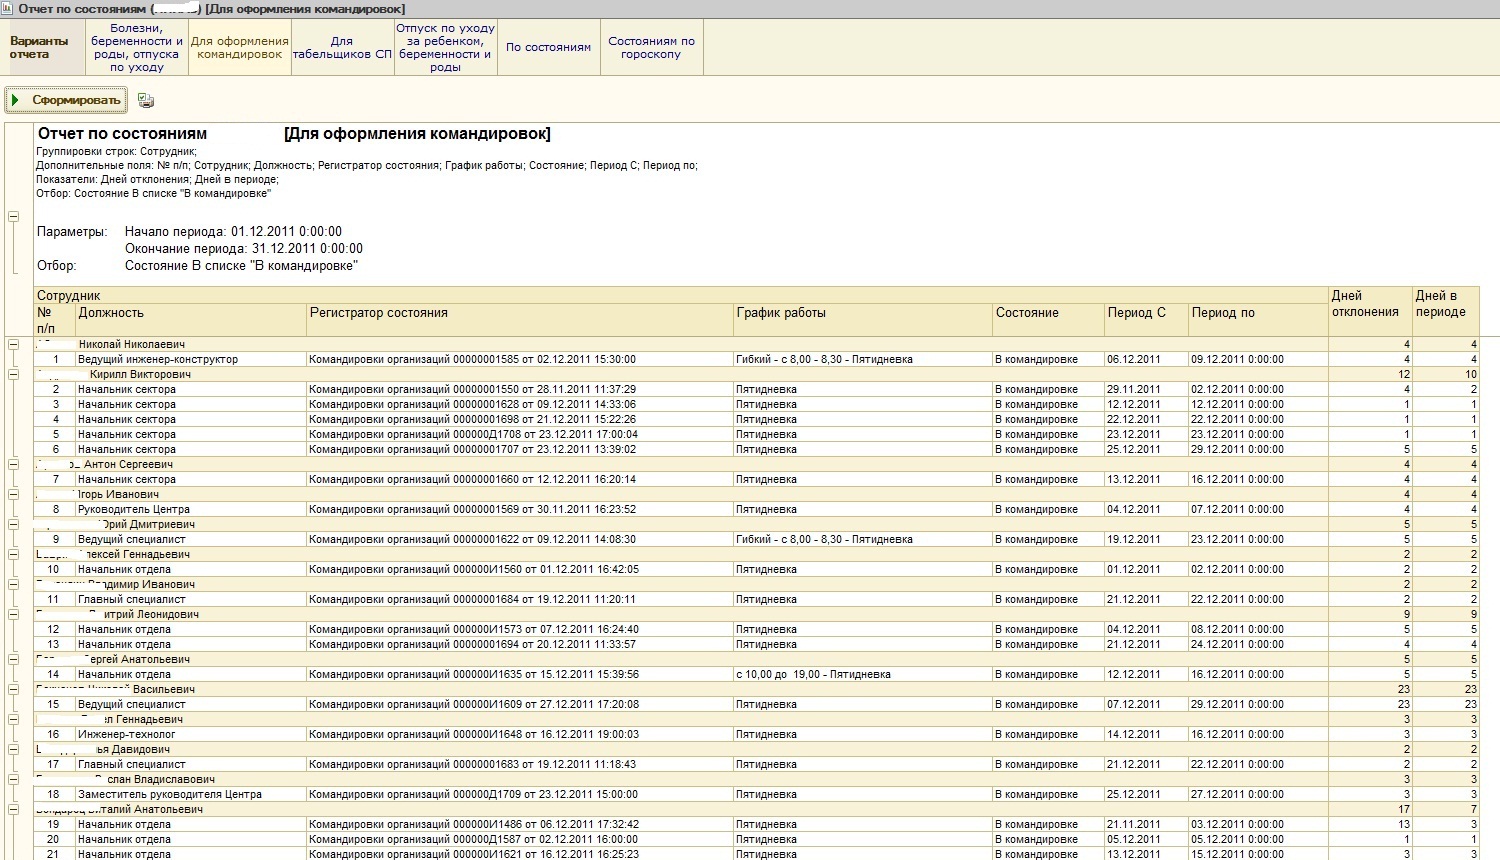Collapse the Сергей Анатольевич employee group
The image size is (1500, 860).
[14, 659]
